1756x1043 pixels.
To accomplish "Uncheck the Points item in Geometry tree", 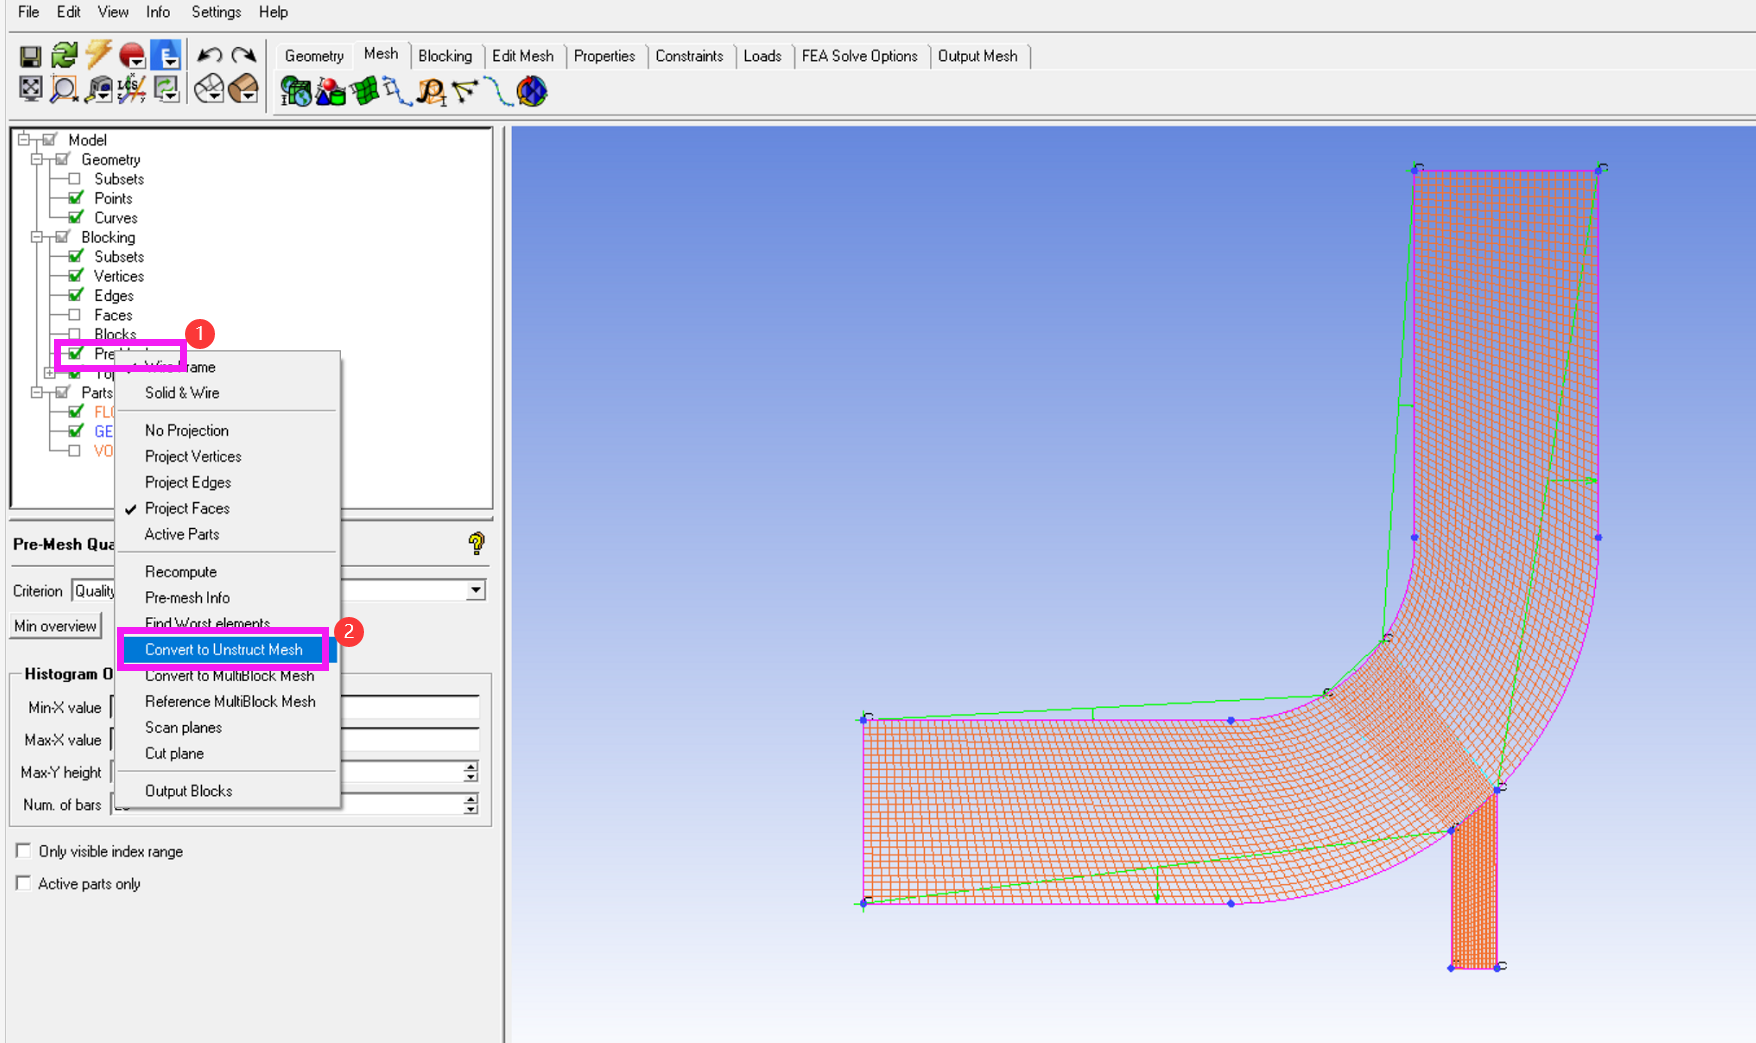I will [x=76, y=198].
